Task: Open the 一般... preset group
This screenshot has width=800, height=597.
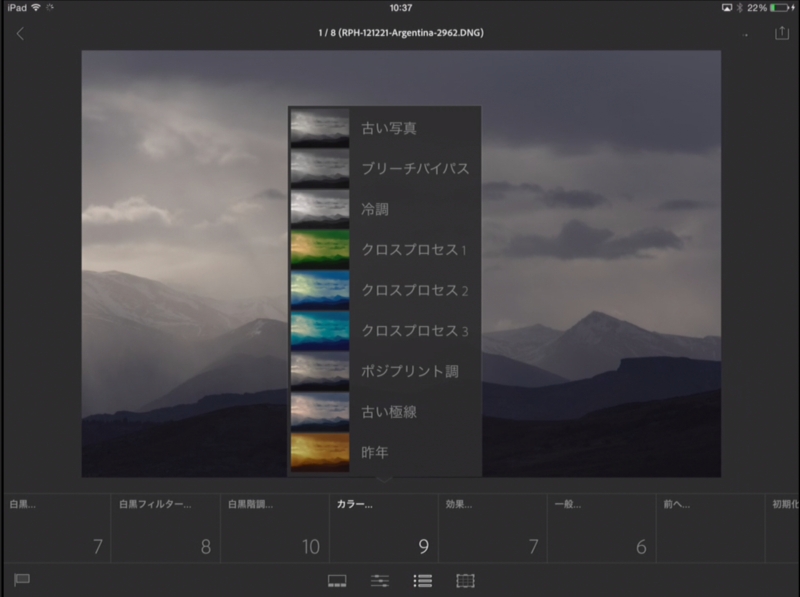Action: point(602,528)
